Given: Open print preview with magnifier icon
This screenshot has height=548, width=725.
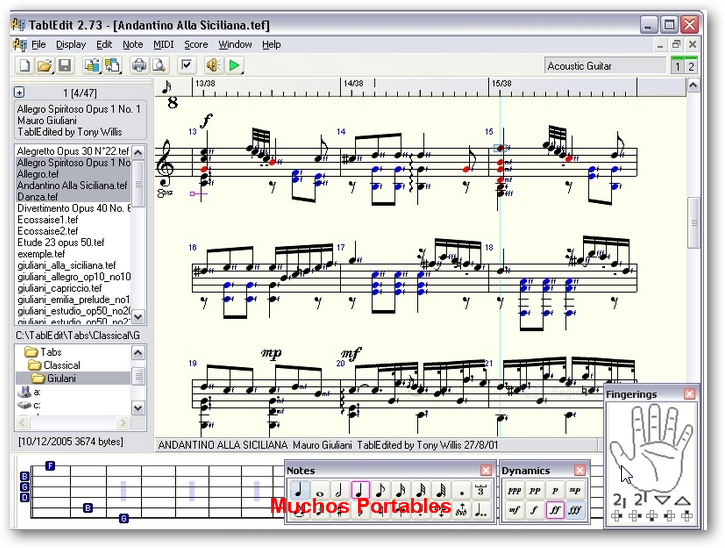Looking at the screenshot, I should (x=160, y=65).
